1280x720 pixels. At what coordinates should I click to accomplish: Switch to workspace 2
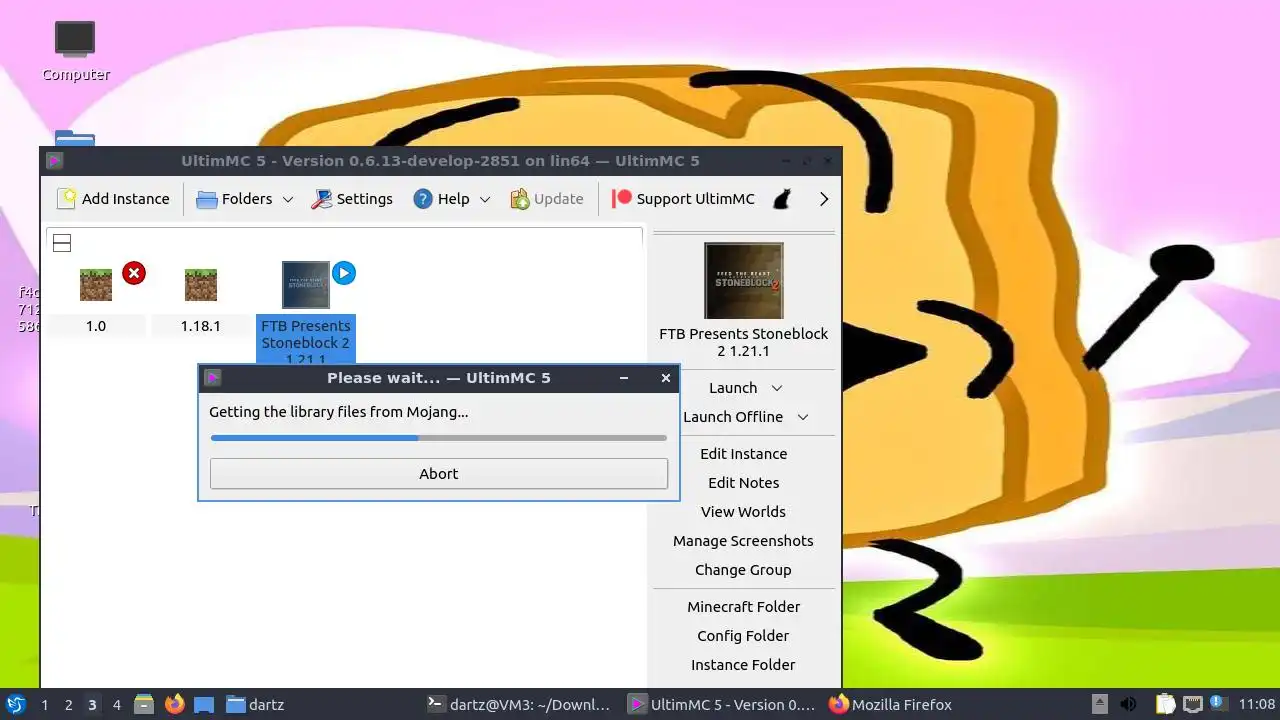pos(68,705)
